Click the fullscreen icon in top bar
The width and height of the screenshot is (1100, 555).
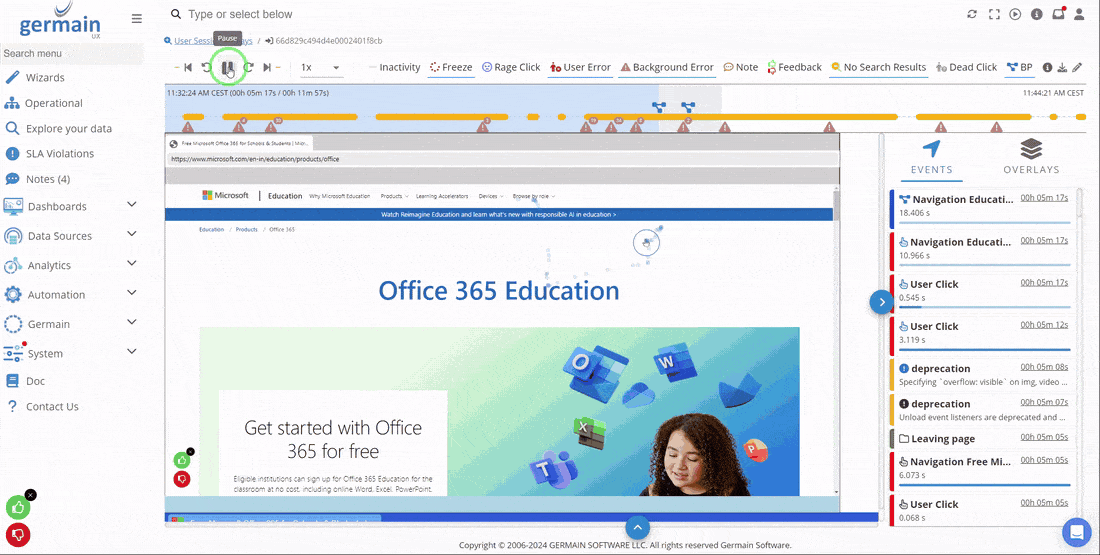(x=993, y=14)
